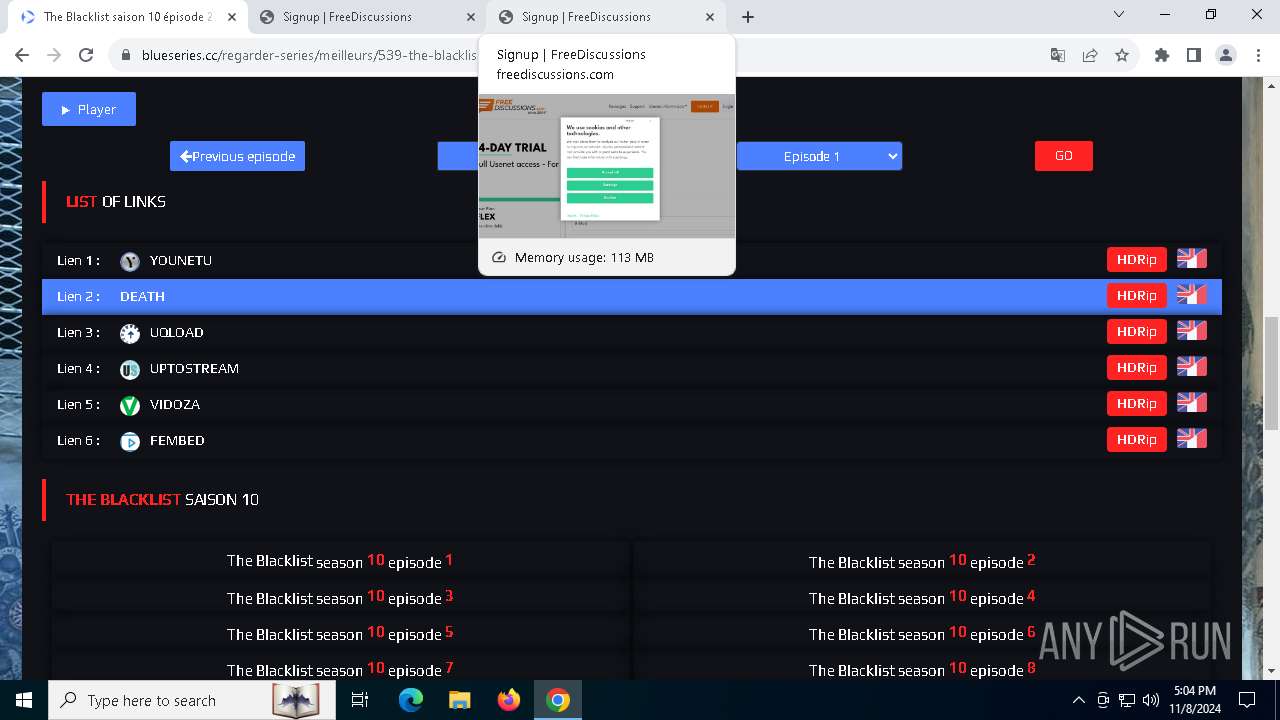Open File Explorer from taskbar
Screen dimensions: 1280x720
[x=459, y=700]
